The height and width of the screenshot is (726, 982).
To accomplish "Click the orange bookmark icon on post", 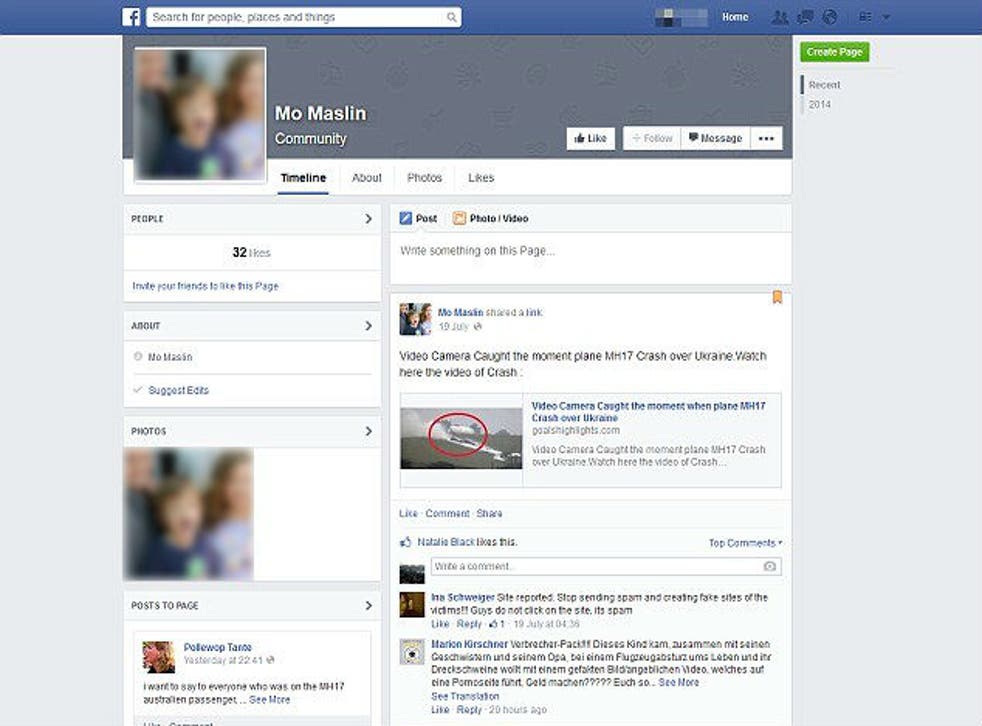I will [x=777, y=297].
